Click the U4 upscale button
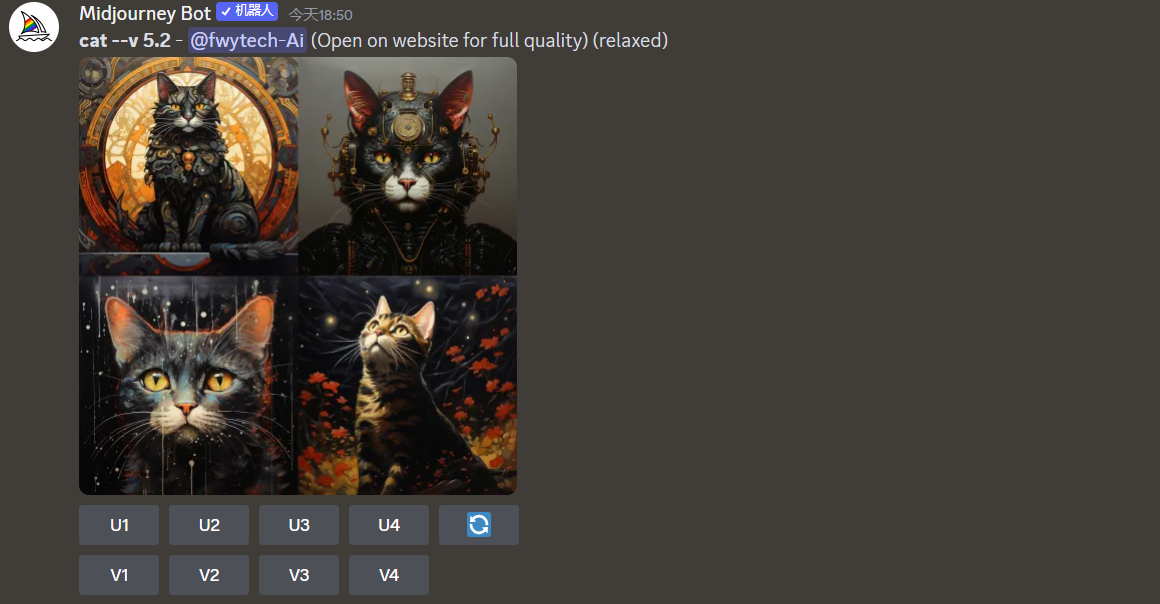Image resolution: width=1160 pixels, height=604 pixels. (x=388, y=525)
